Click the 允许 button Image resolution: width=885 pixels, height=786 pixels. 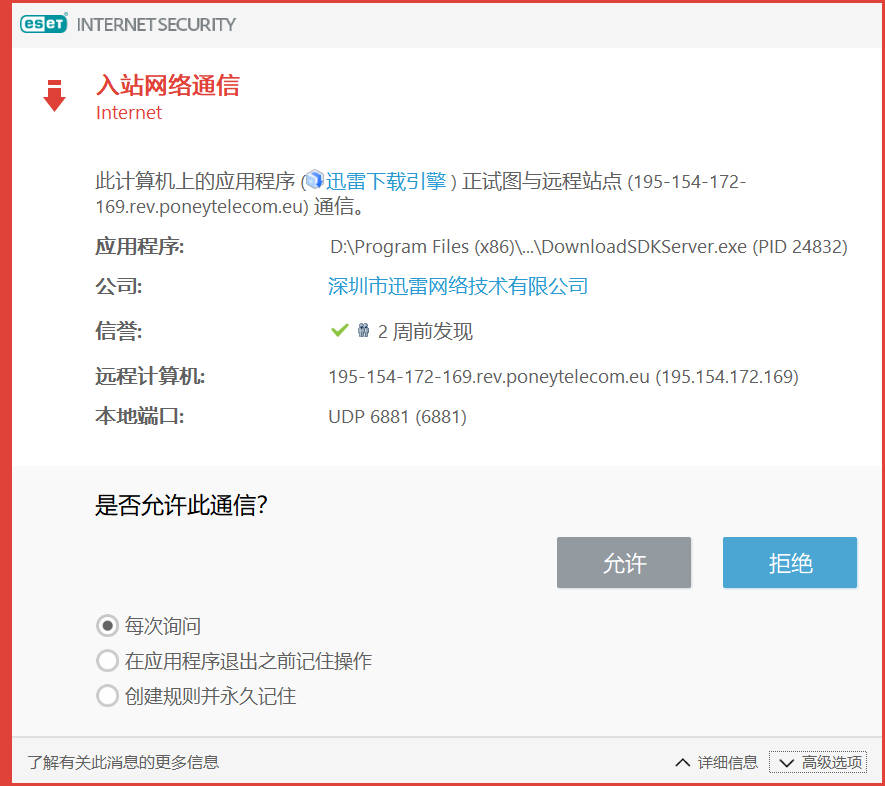click(x=624, y=562)
